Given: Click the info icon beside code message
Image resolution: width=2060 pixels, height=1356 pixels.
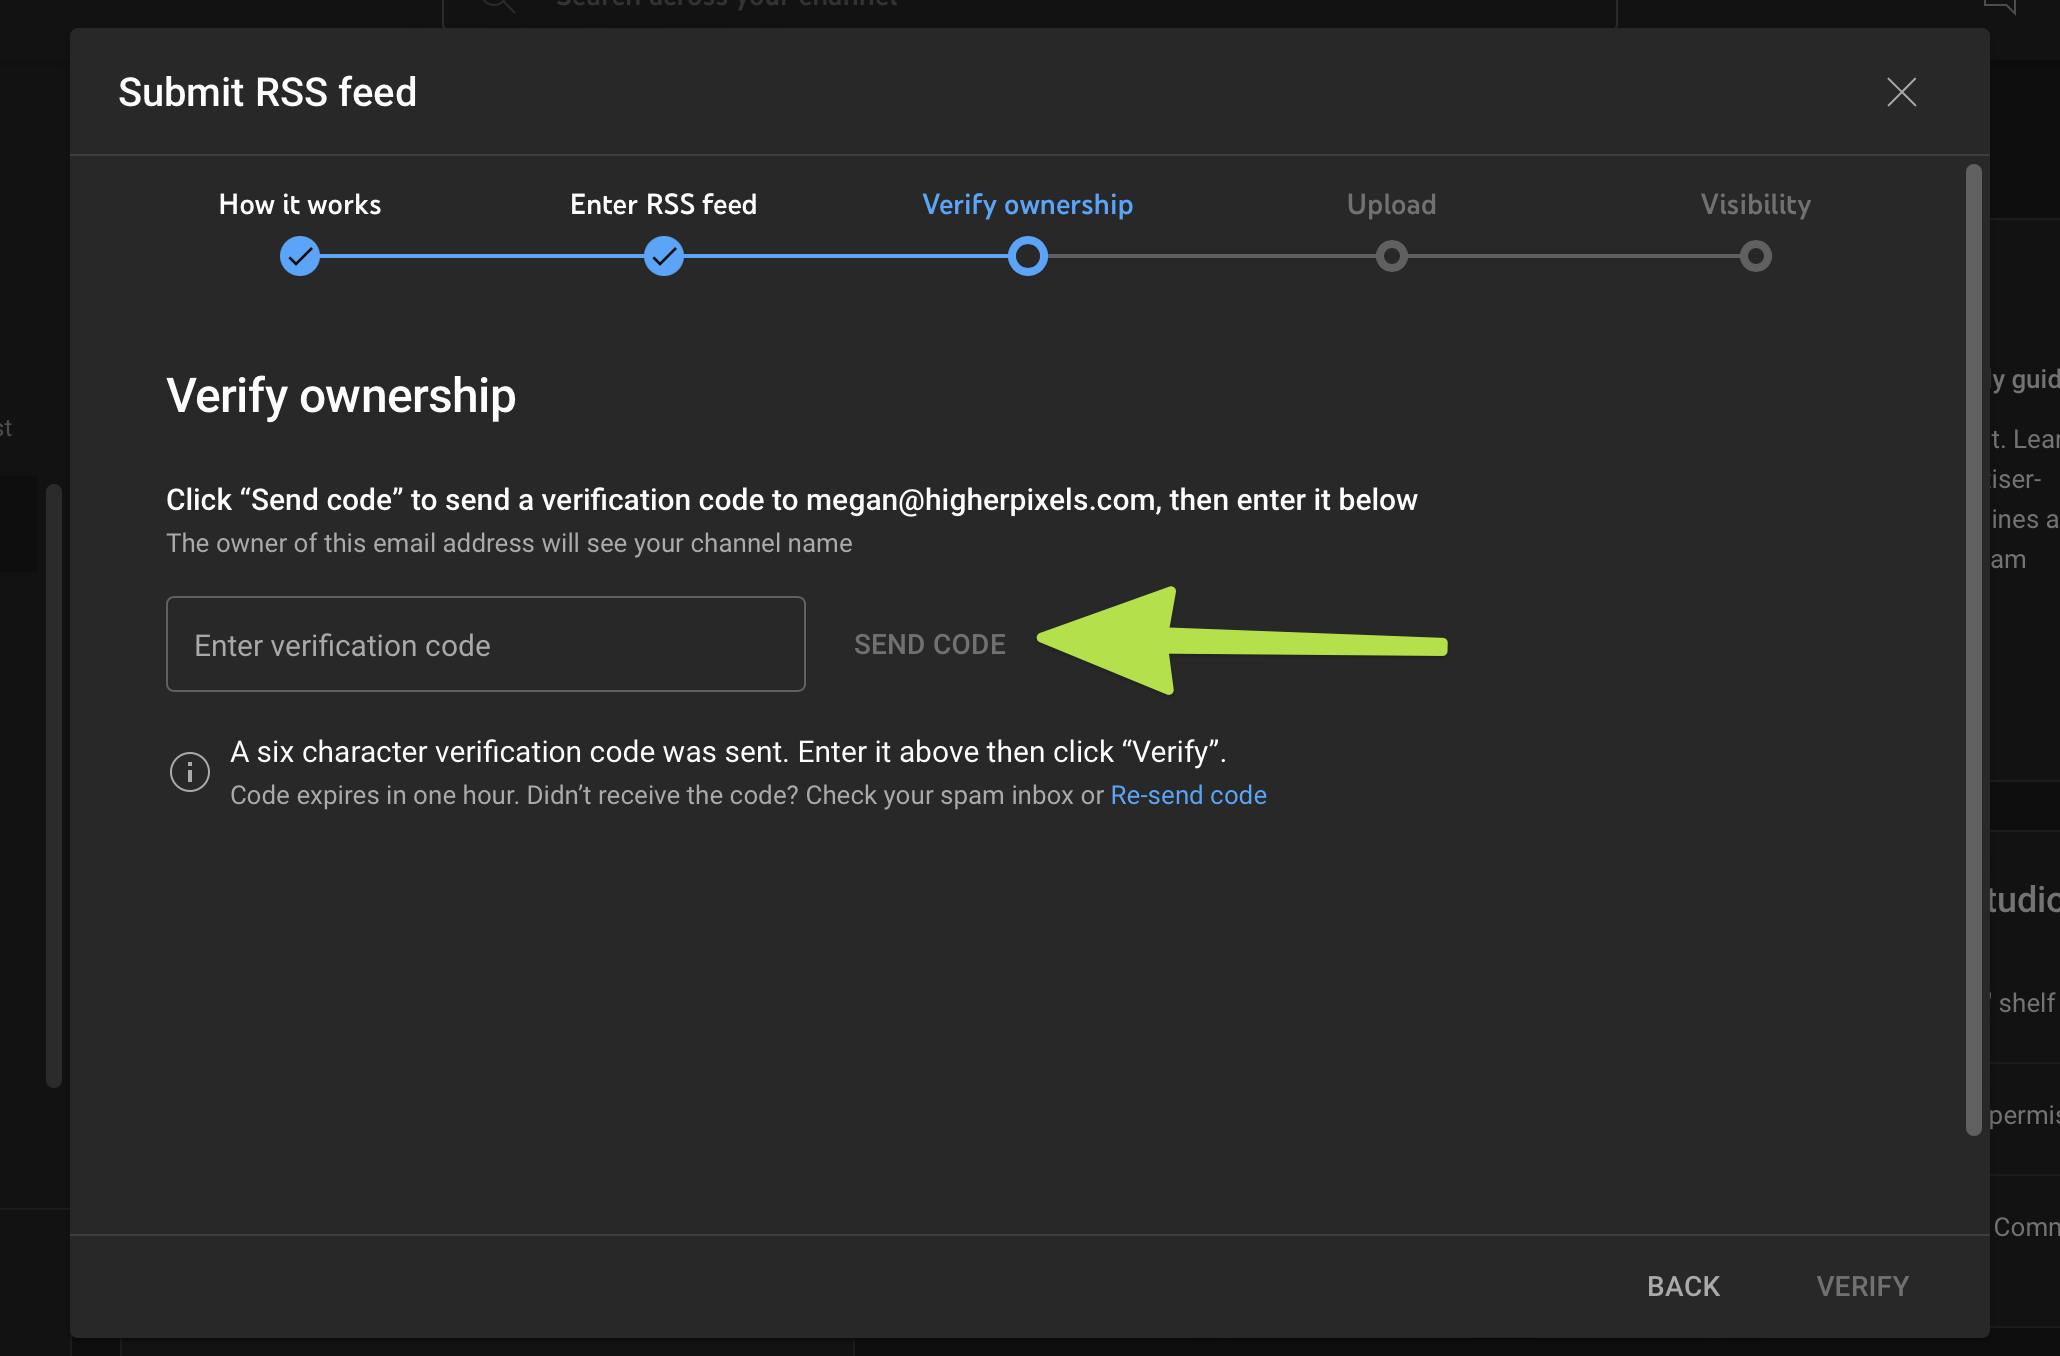Looking at the screenshot, I should click(x=190, y=772).
